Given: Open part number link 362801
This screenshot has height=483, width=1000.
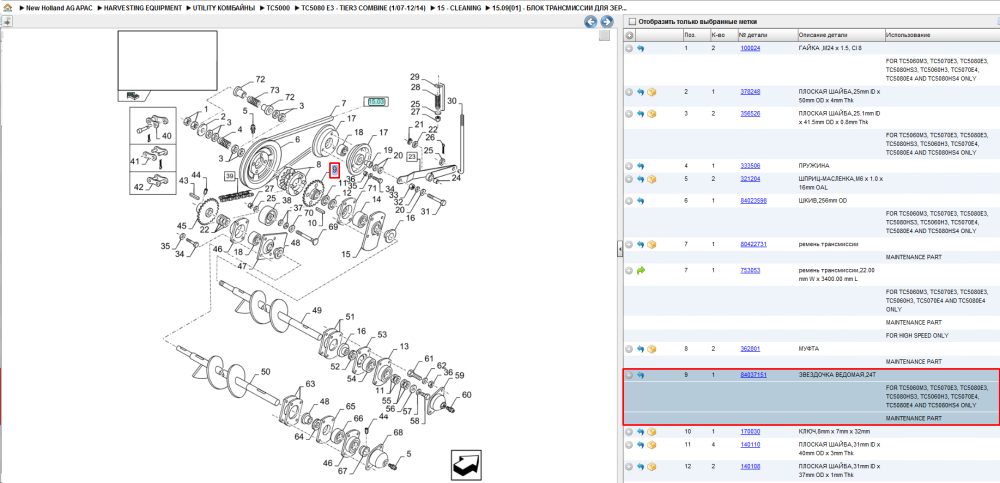Looking at the screenshot, I should point(750,349).
